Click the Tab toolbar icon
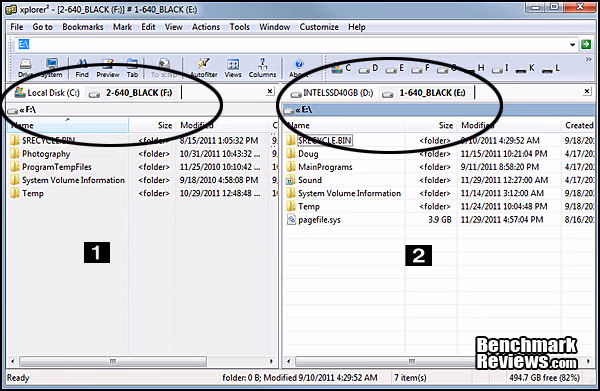Image resolution: width=600 pixels, height=391 pixels. click(132, 68)
